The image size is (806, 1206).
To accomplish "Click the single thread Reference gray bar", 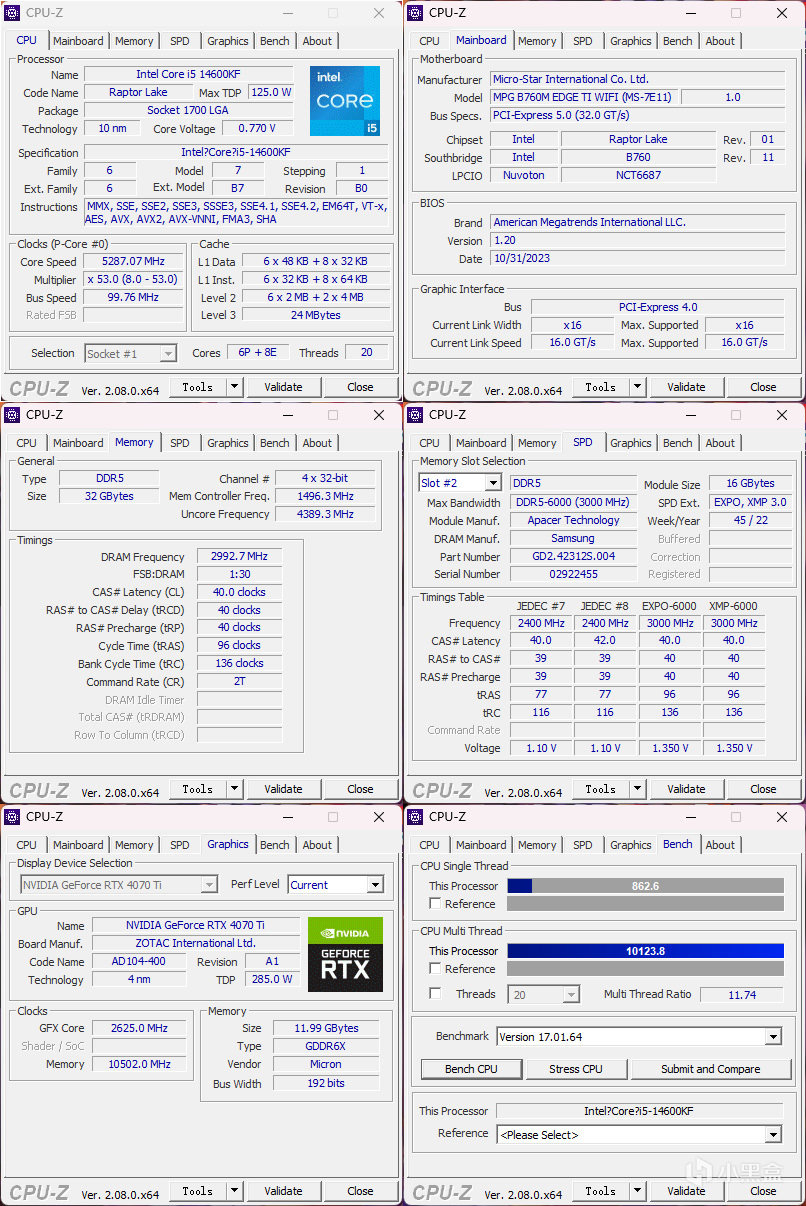I will click(645, 904).
